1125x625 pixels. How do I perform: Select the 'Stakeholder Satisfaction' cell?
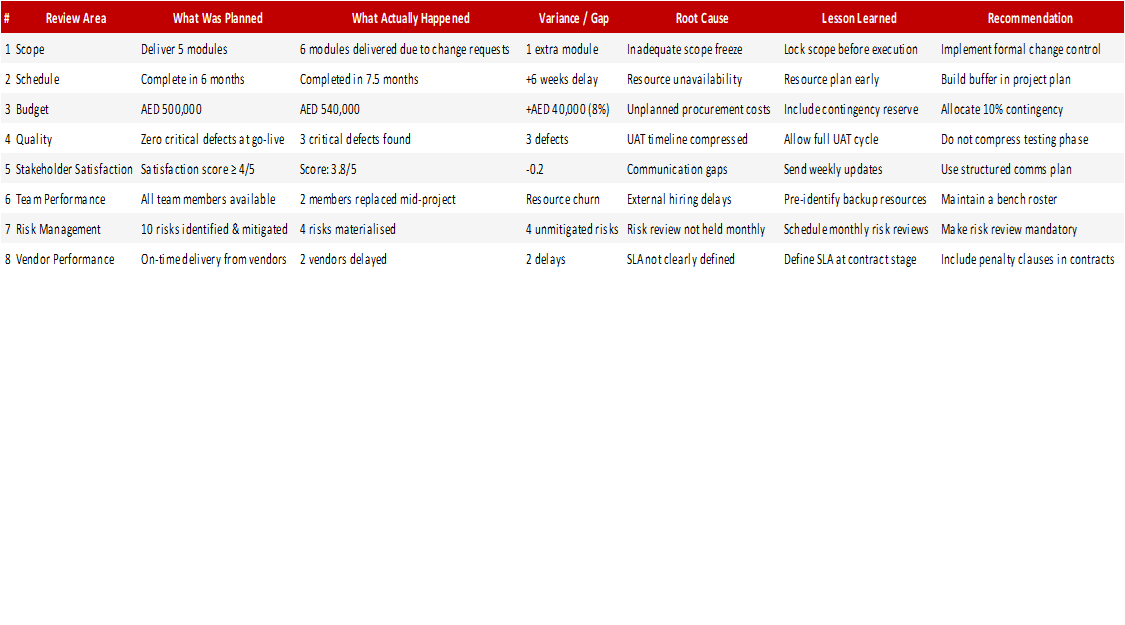74,169
